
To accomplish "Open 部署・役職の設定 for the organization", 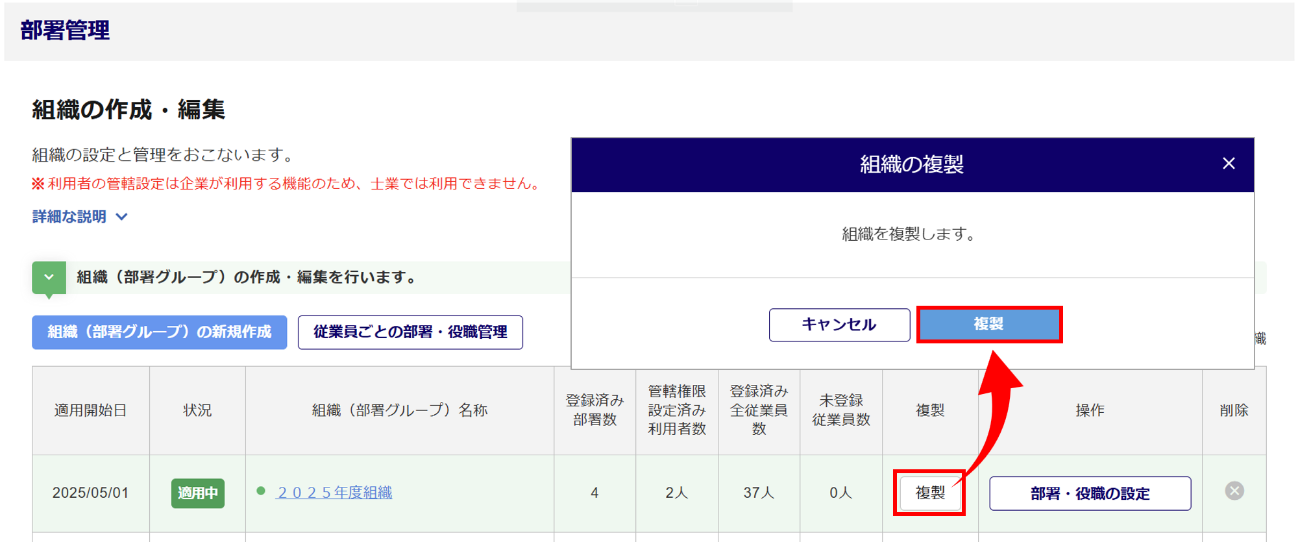I will pos(1090,493).
